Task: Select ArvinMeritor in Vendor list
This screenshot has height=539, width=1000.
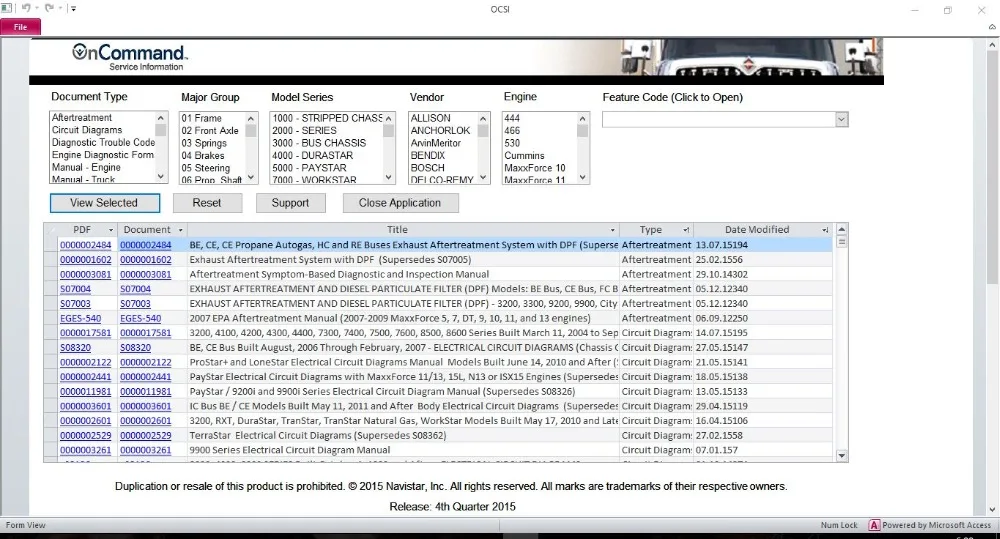Action: point(436,143)
